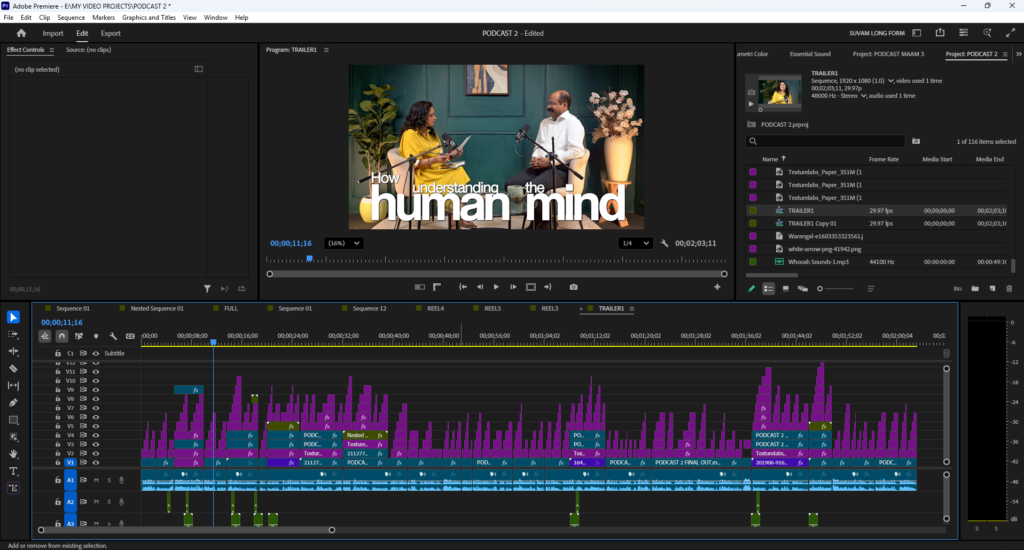The width and height of the screenshot is (1024, 550).
Task: Toggle visibility eye of track V9
Action: 96,390
